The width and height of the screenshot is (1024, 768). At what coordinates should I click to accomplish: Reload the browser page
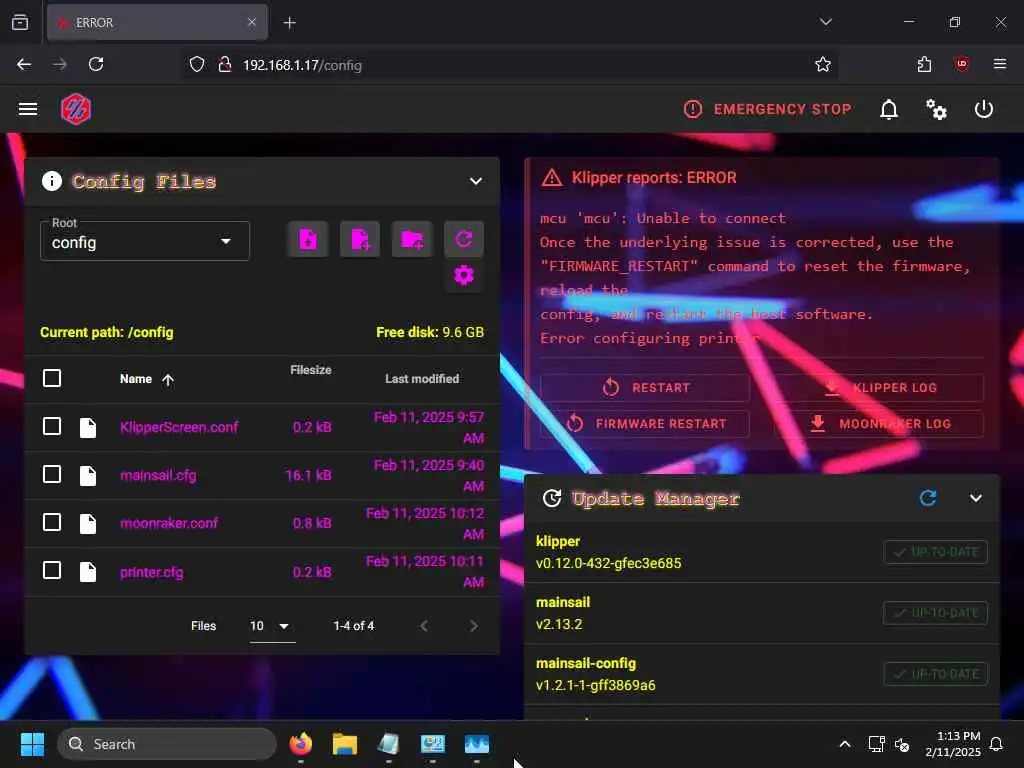96,64
